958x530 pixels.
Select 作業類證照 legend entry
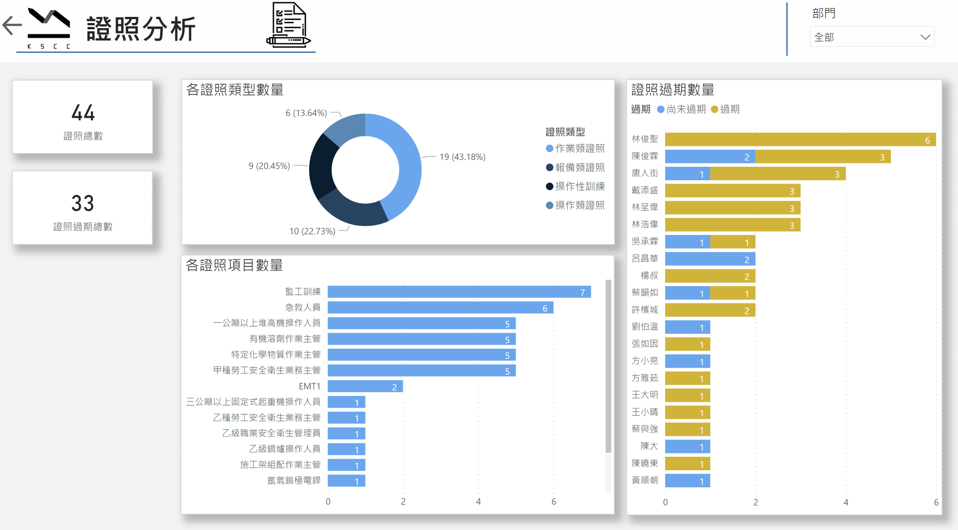click(575, 149)
